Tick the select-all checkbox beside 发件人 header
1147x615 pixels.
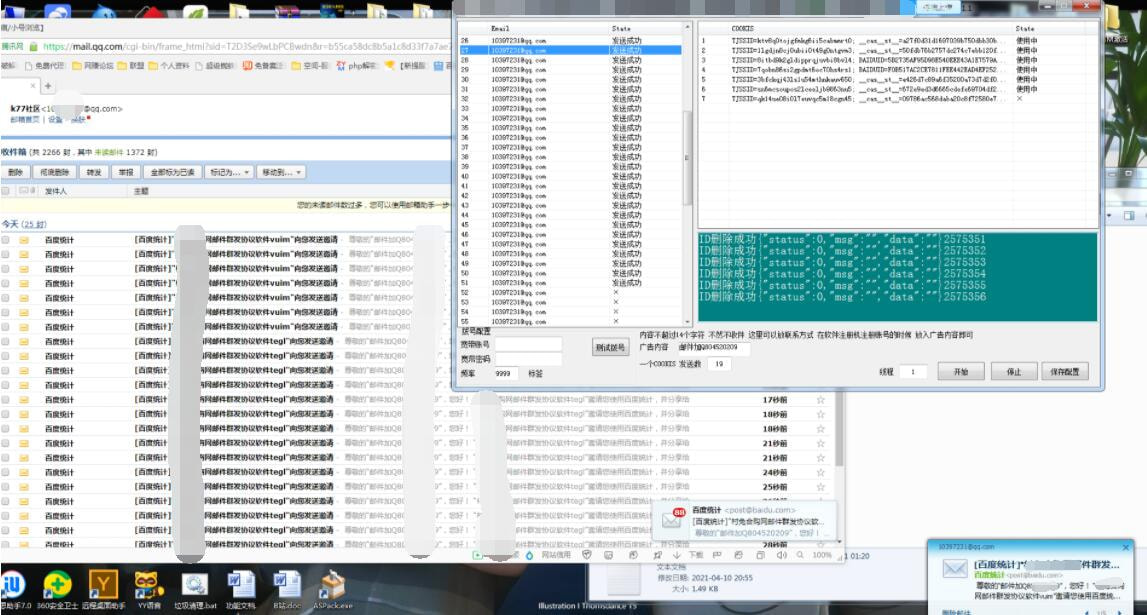coord(6,191)
